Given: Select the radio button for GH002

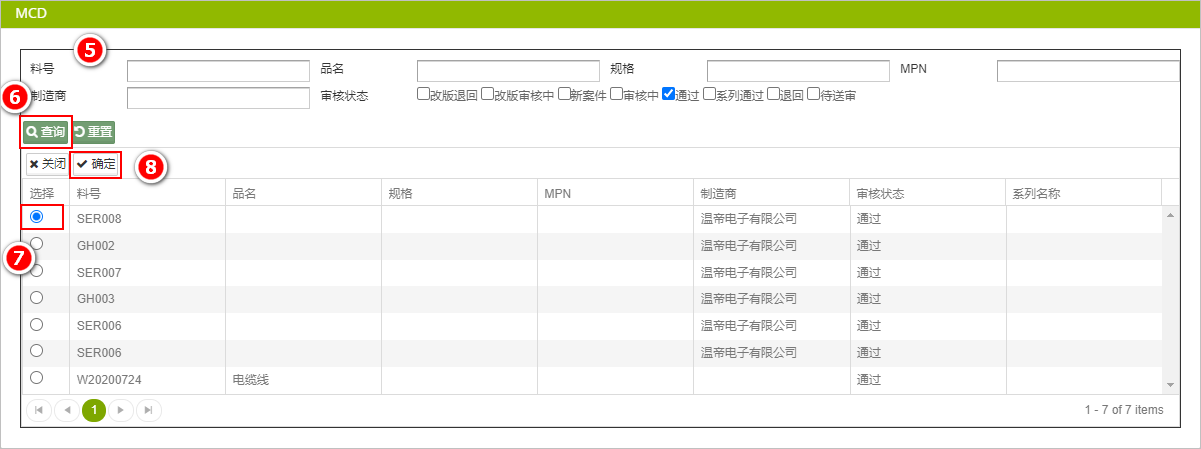Looking at the screenshot, I should tap(37, 244).
